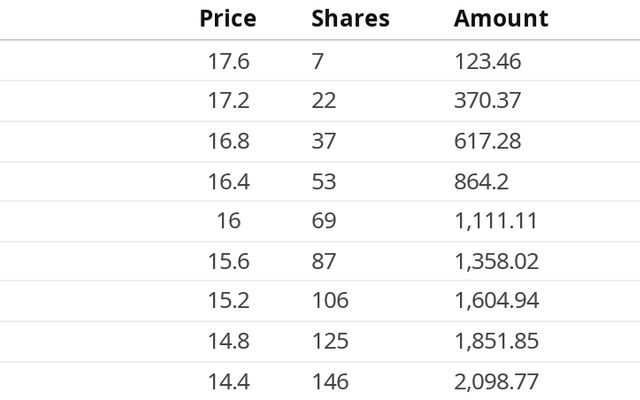Click the amount value 1,358.02
This screenshot has height=400, width=640.
pos(496,261)
